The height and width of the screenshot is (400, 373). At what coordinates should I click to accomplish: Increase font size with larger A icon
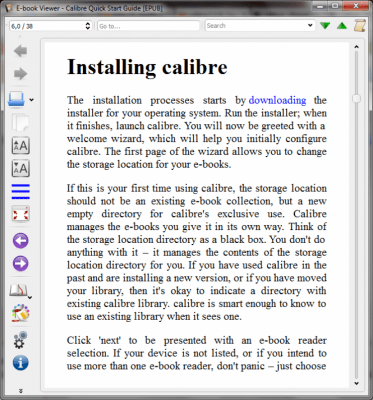point(21,145)
